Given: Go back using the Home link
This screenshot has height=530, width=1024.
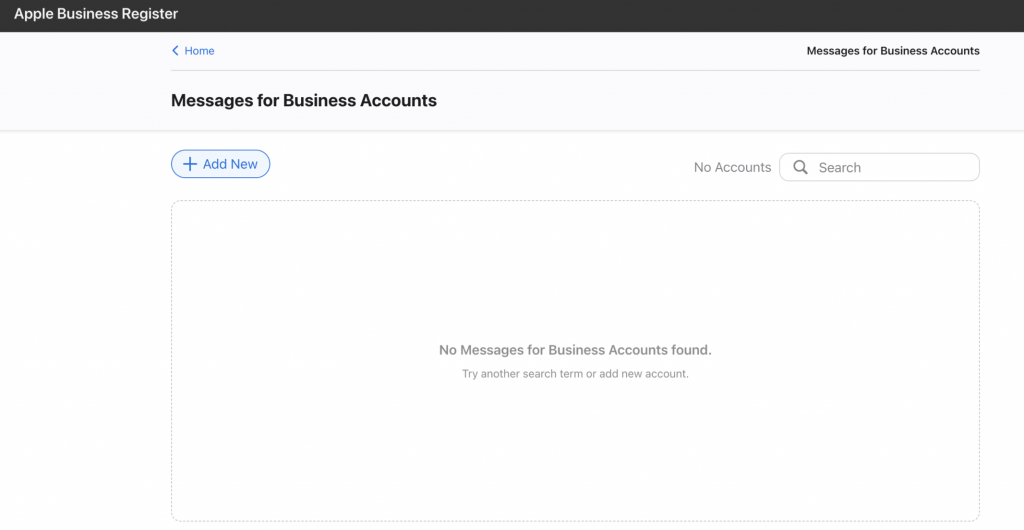Looking at the screenshot, I should (193, 51).
